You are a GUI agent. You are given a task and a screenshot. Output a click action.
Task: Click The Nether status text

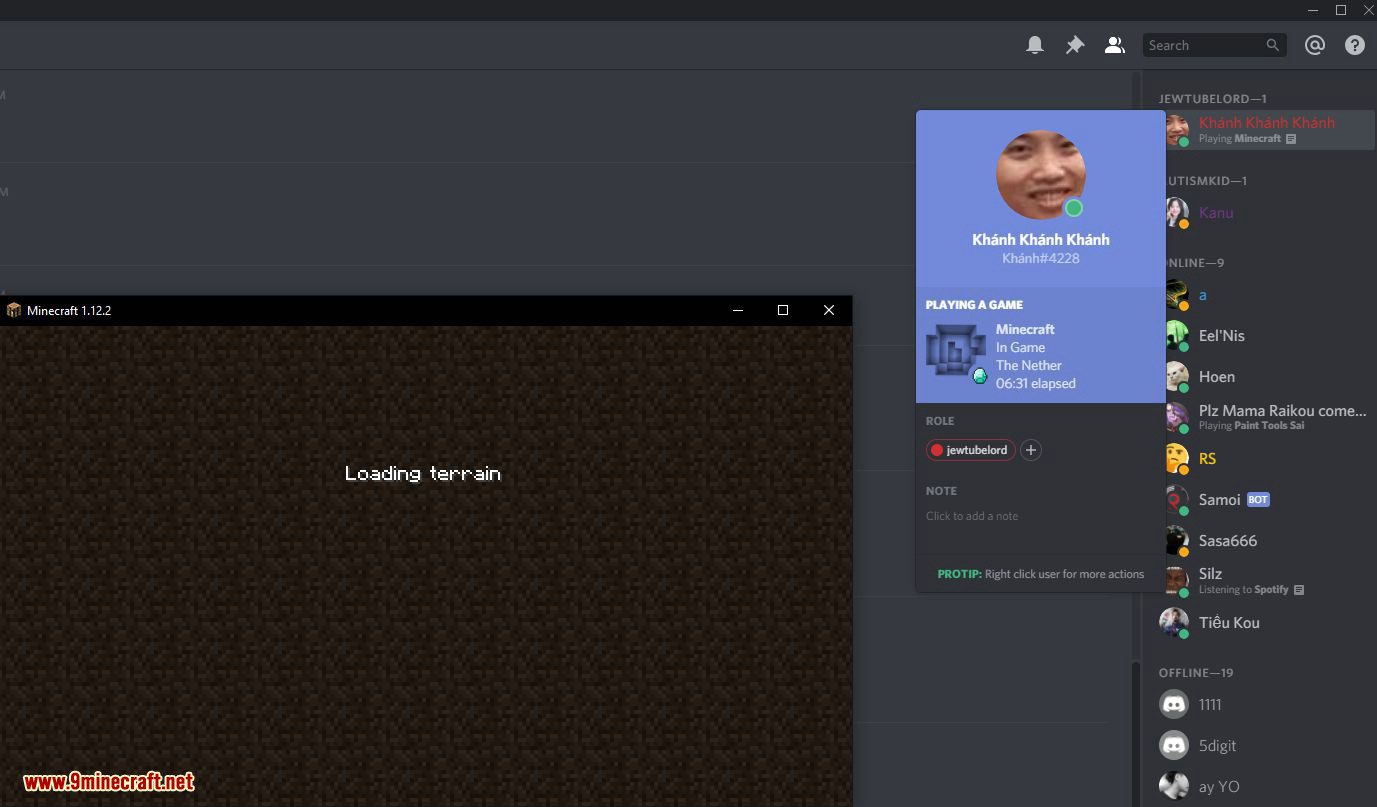(x=1029, y=365)
